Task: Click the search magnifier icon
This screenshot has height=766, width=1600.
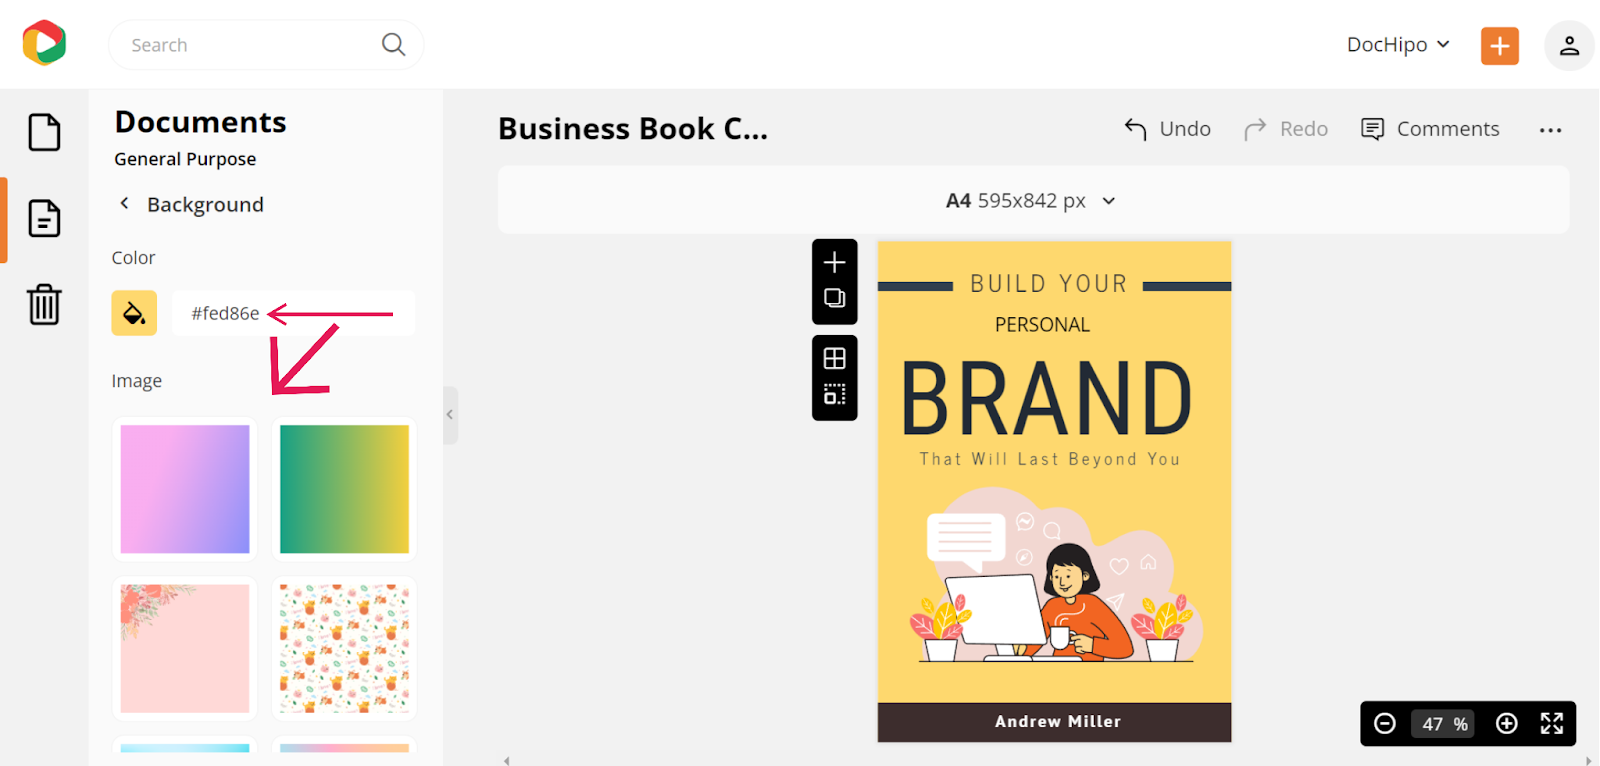Action: 393,45
